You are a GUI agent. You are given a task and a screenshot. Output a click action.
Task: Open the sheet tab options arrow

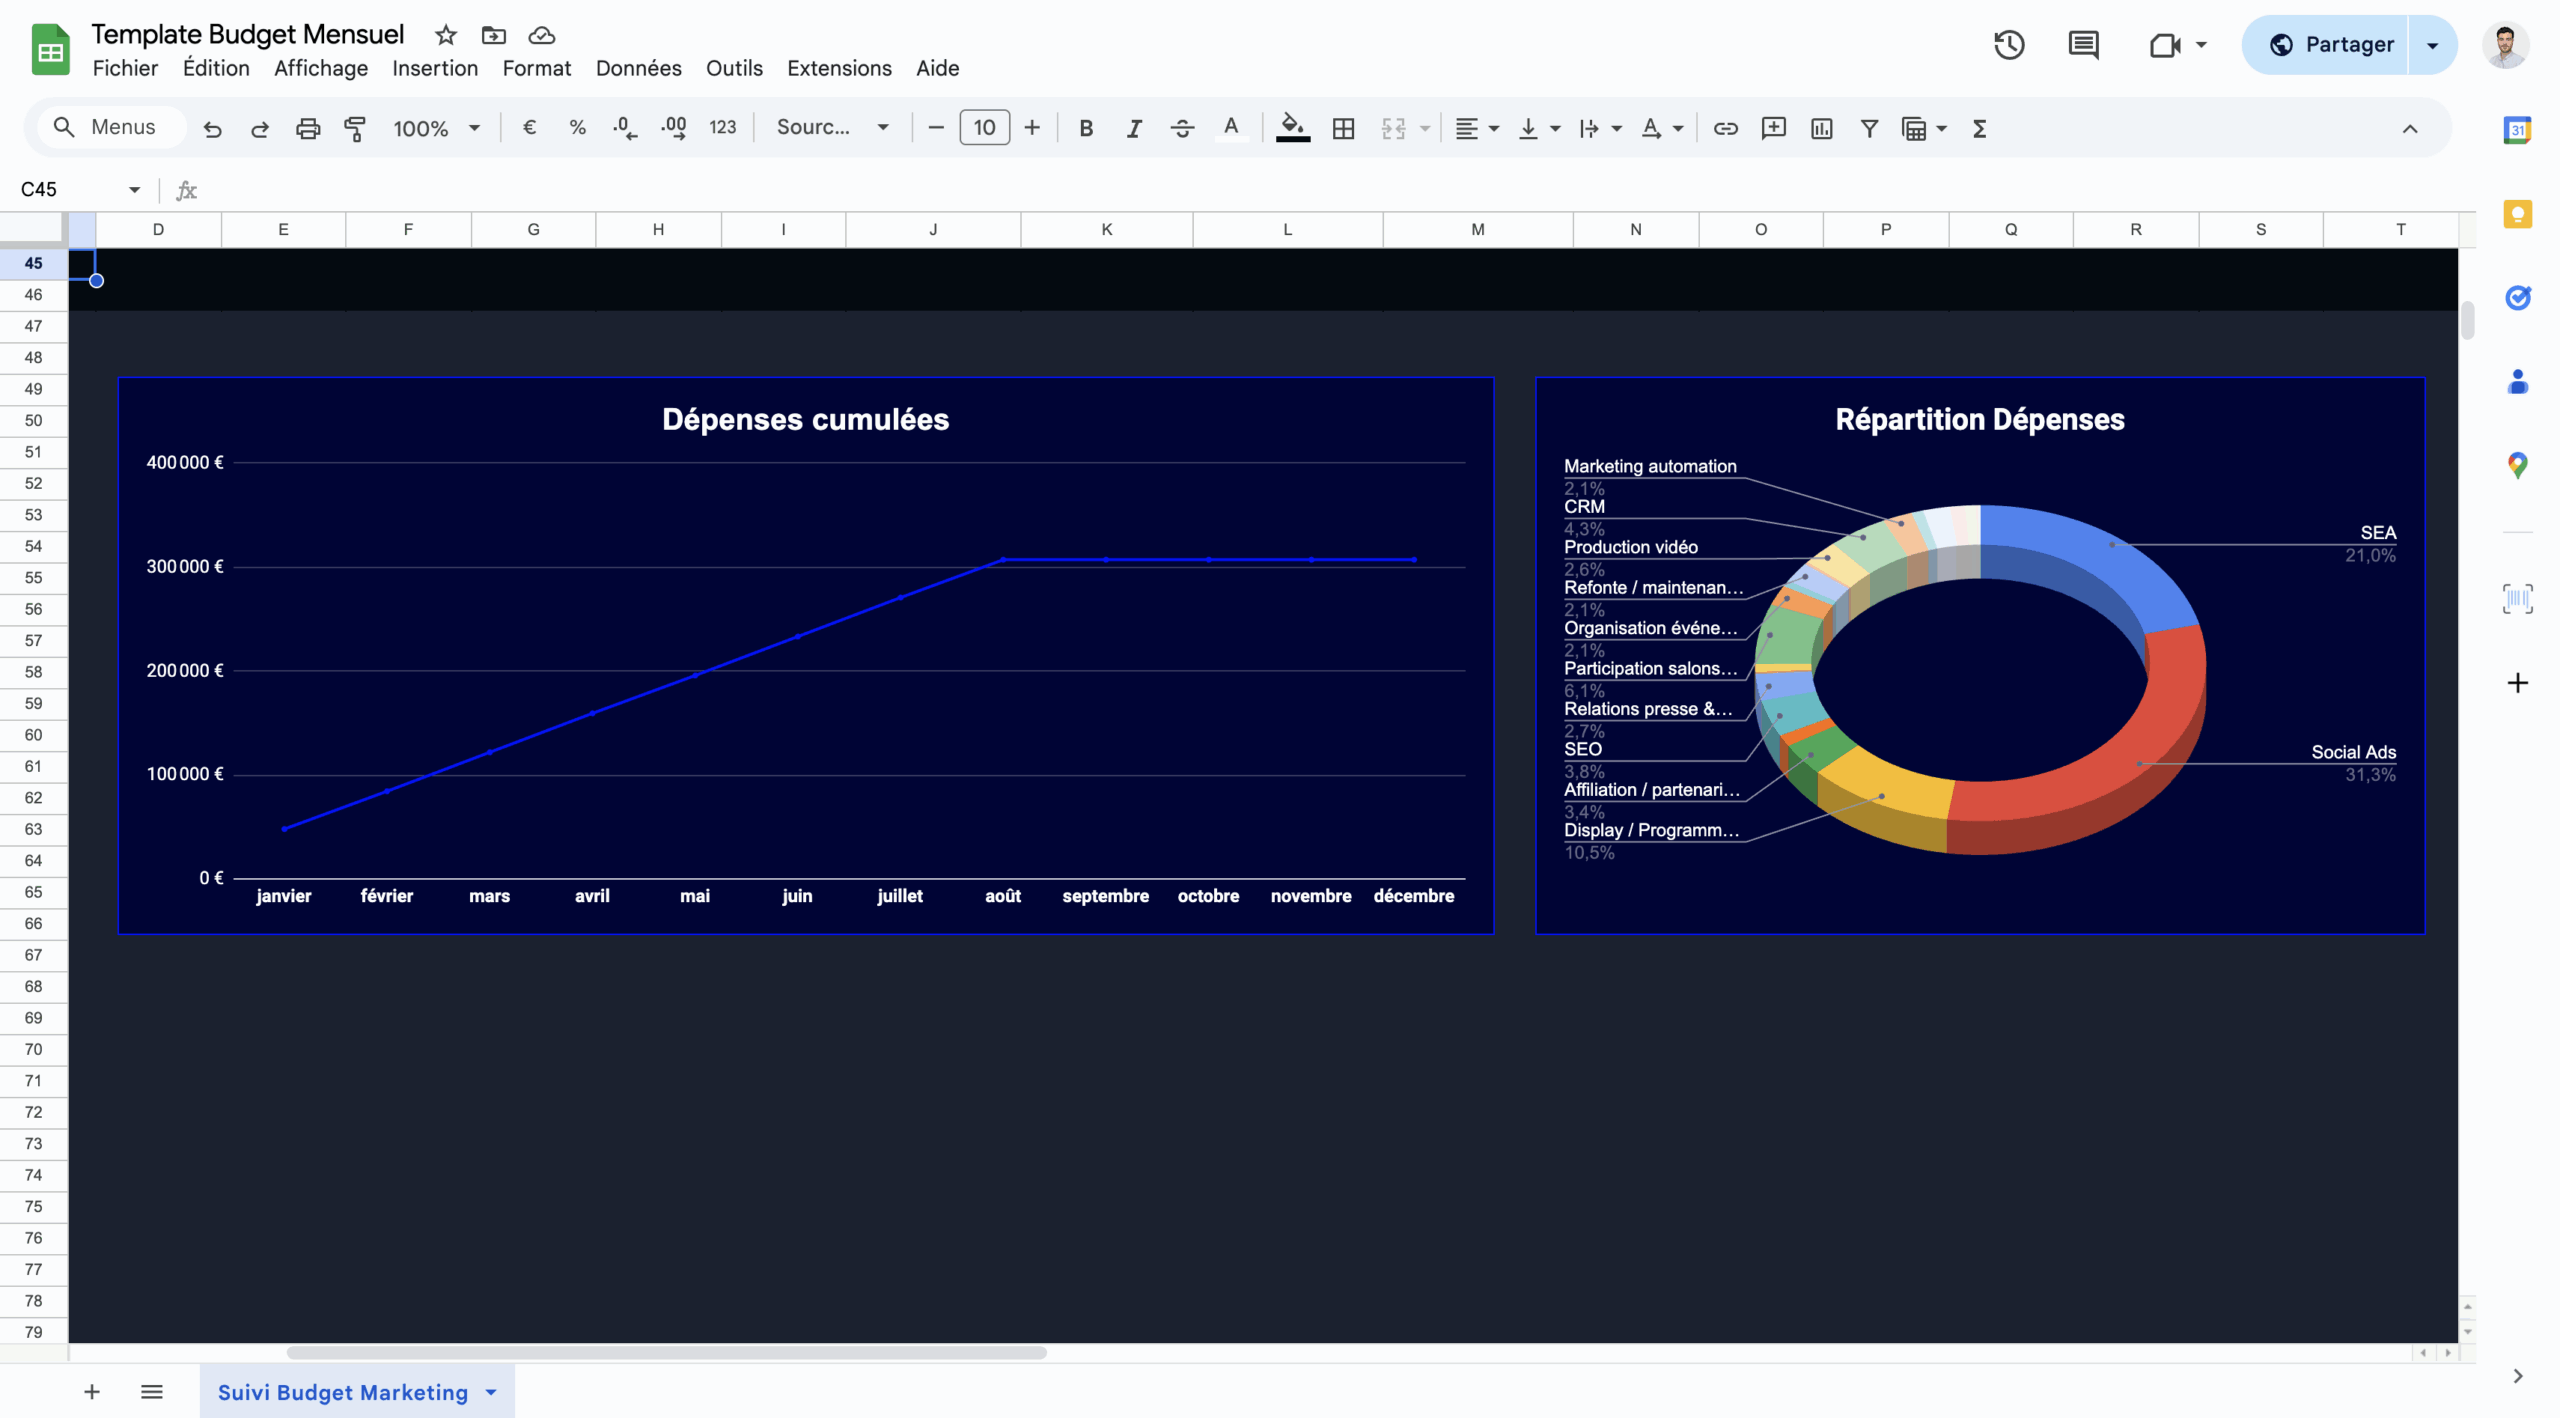click(x=491, y=1392)
